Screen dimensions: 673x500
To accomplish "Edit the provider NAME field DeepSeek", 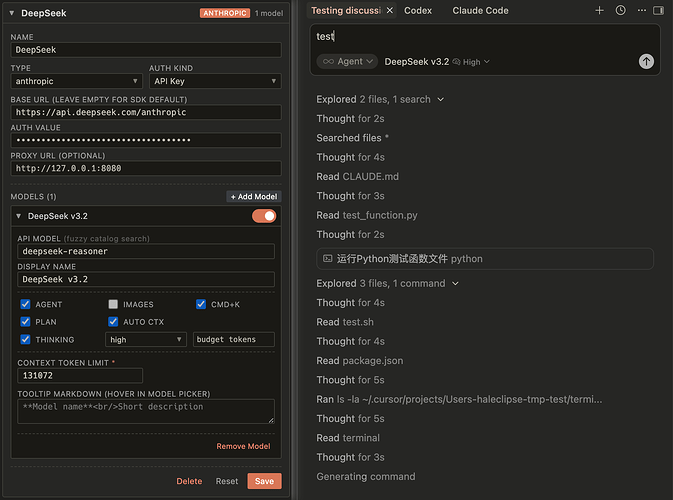I will pyautogui.click(x=146, y=50).
